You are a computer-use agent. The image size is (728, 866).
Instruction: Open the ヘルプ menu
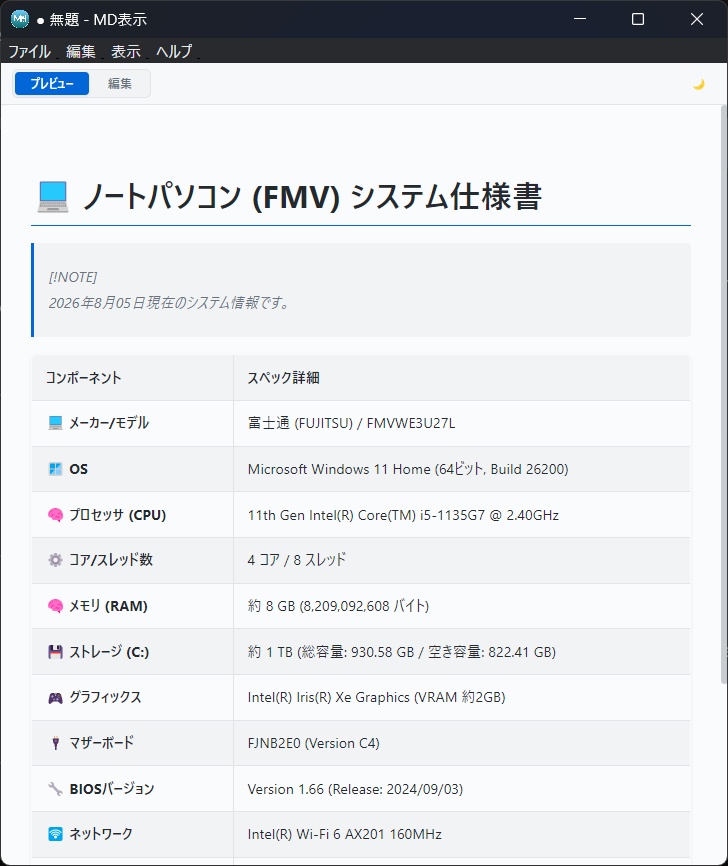pyautogui.click(x=175, y=51)
